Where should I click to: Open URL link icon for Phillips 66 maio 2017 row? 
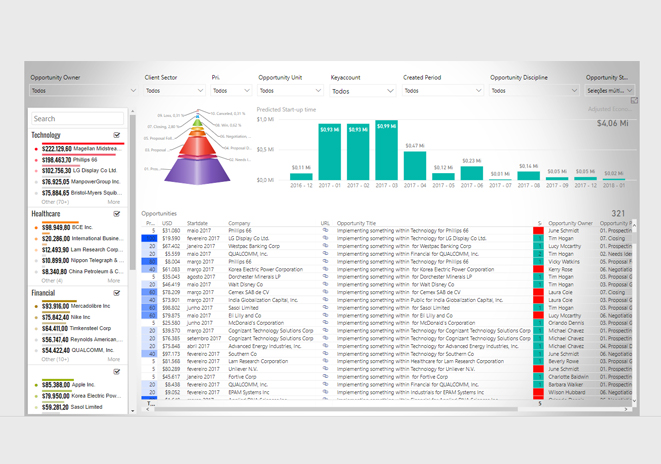[x=325, y=230]
